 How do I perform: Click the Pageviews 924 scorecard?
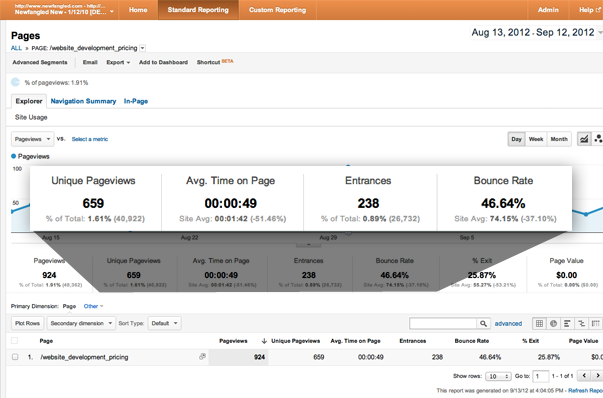pyautogui.click(x=49, y=273)
